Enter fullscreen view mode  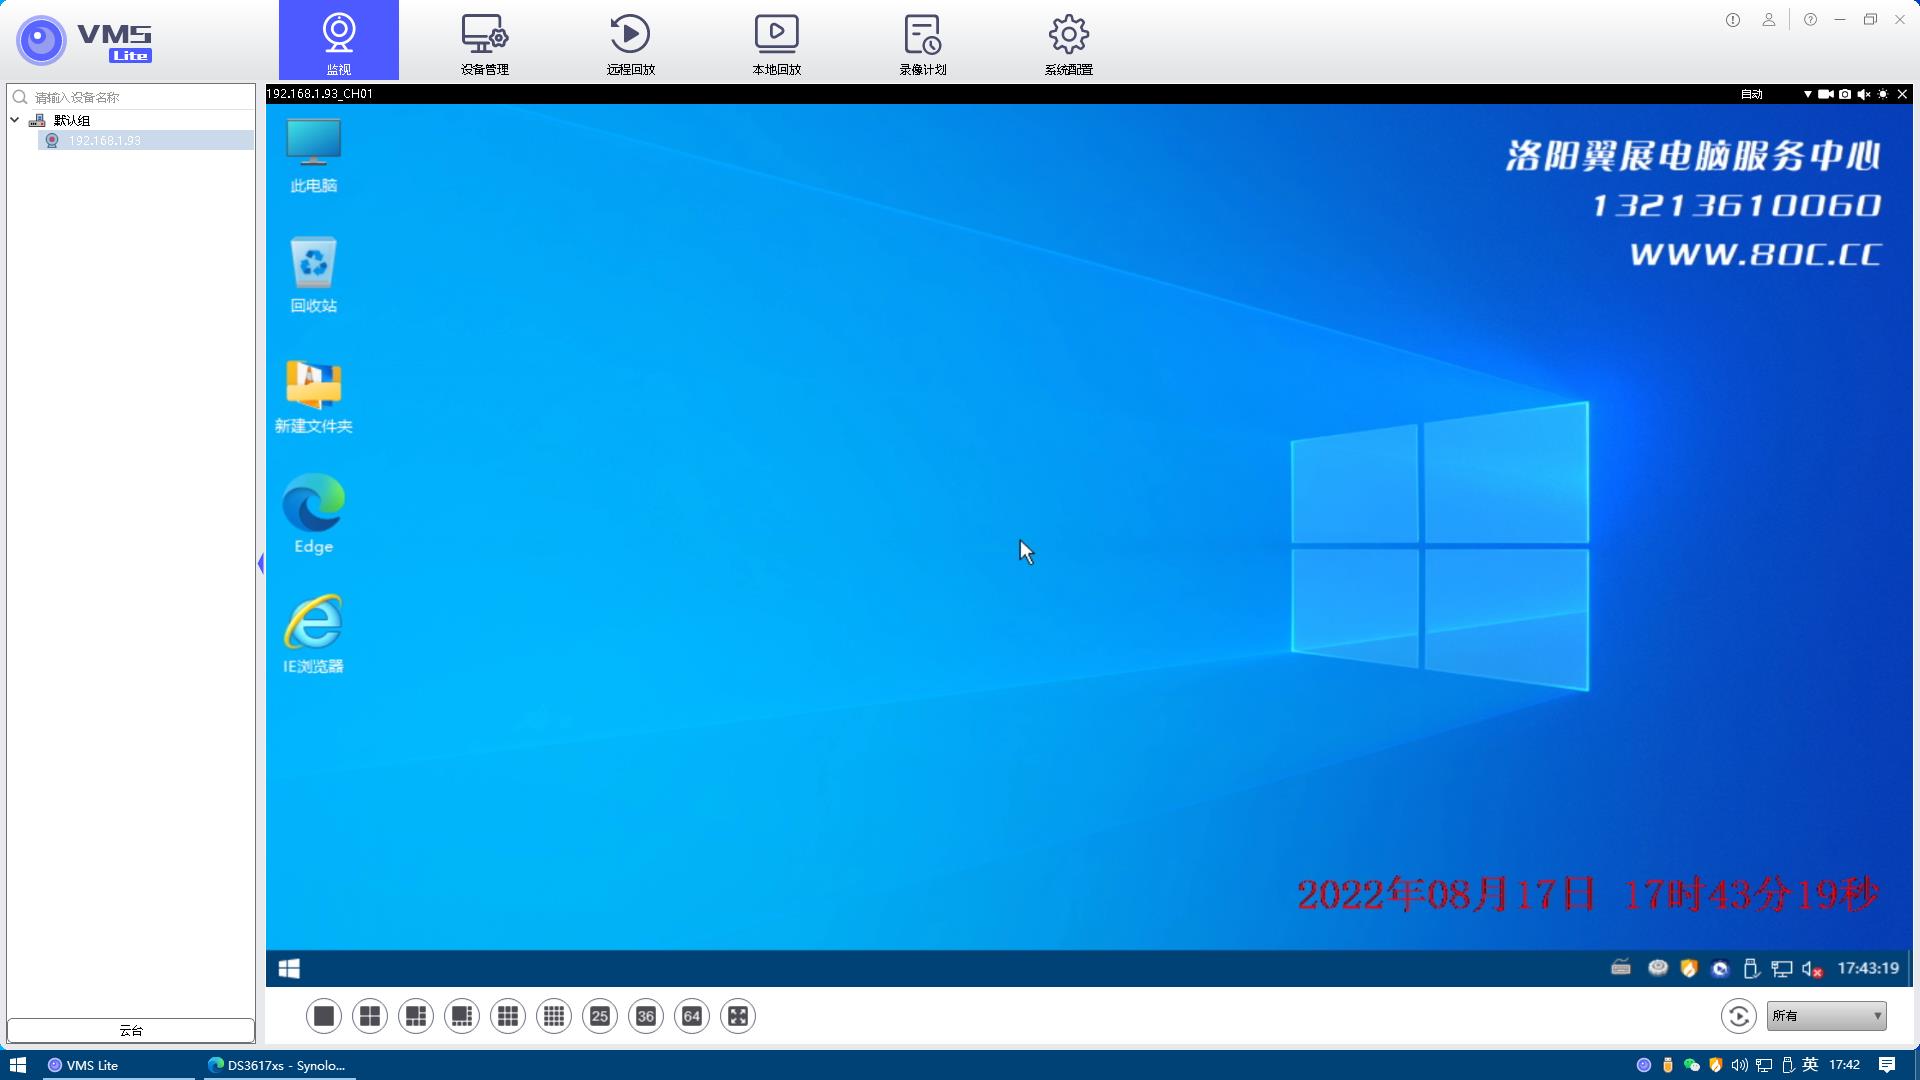click(738, 1016)
